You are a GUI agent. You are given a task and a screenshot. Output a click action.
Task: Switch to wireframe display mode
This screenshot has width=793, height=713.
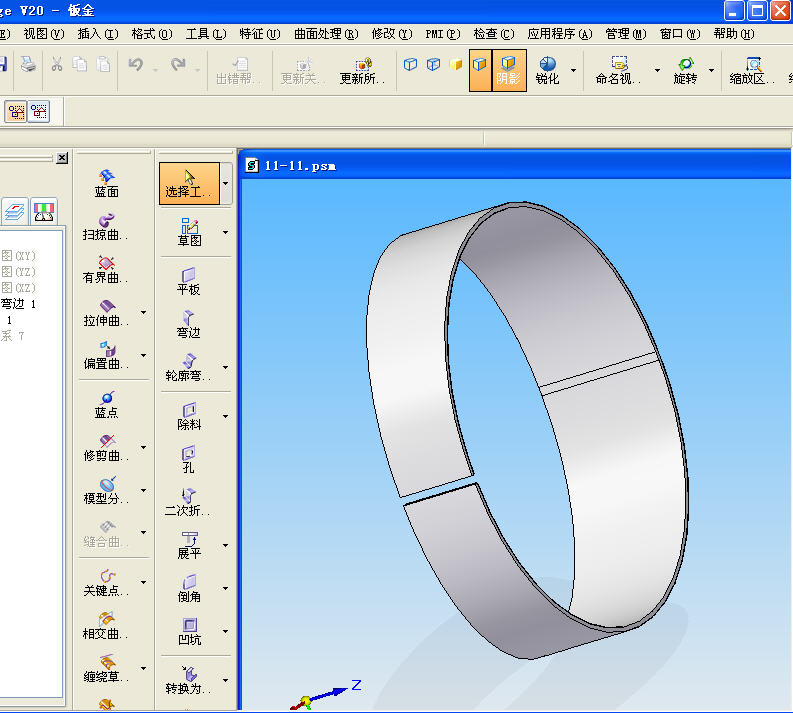[410, 64]
